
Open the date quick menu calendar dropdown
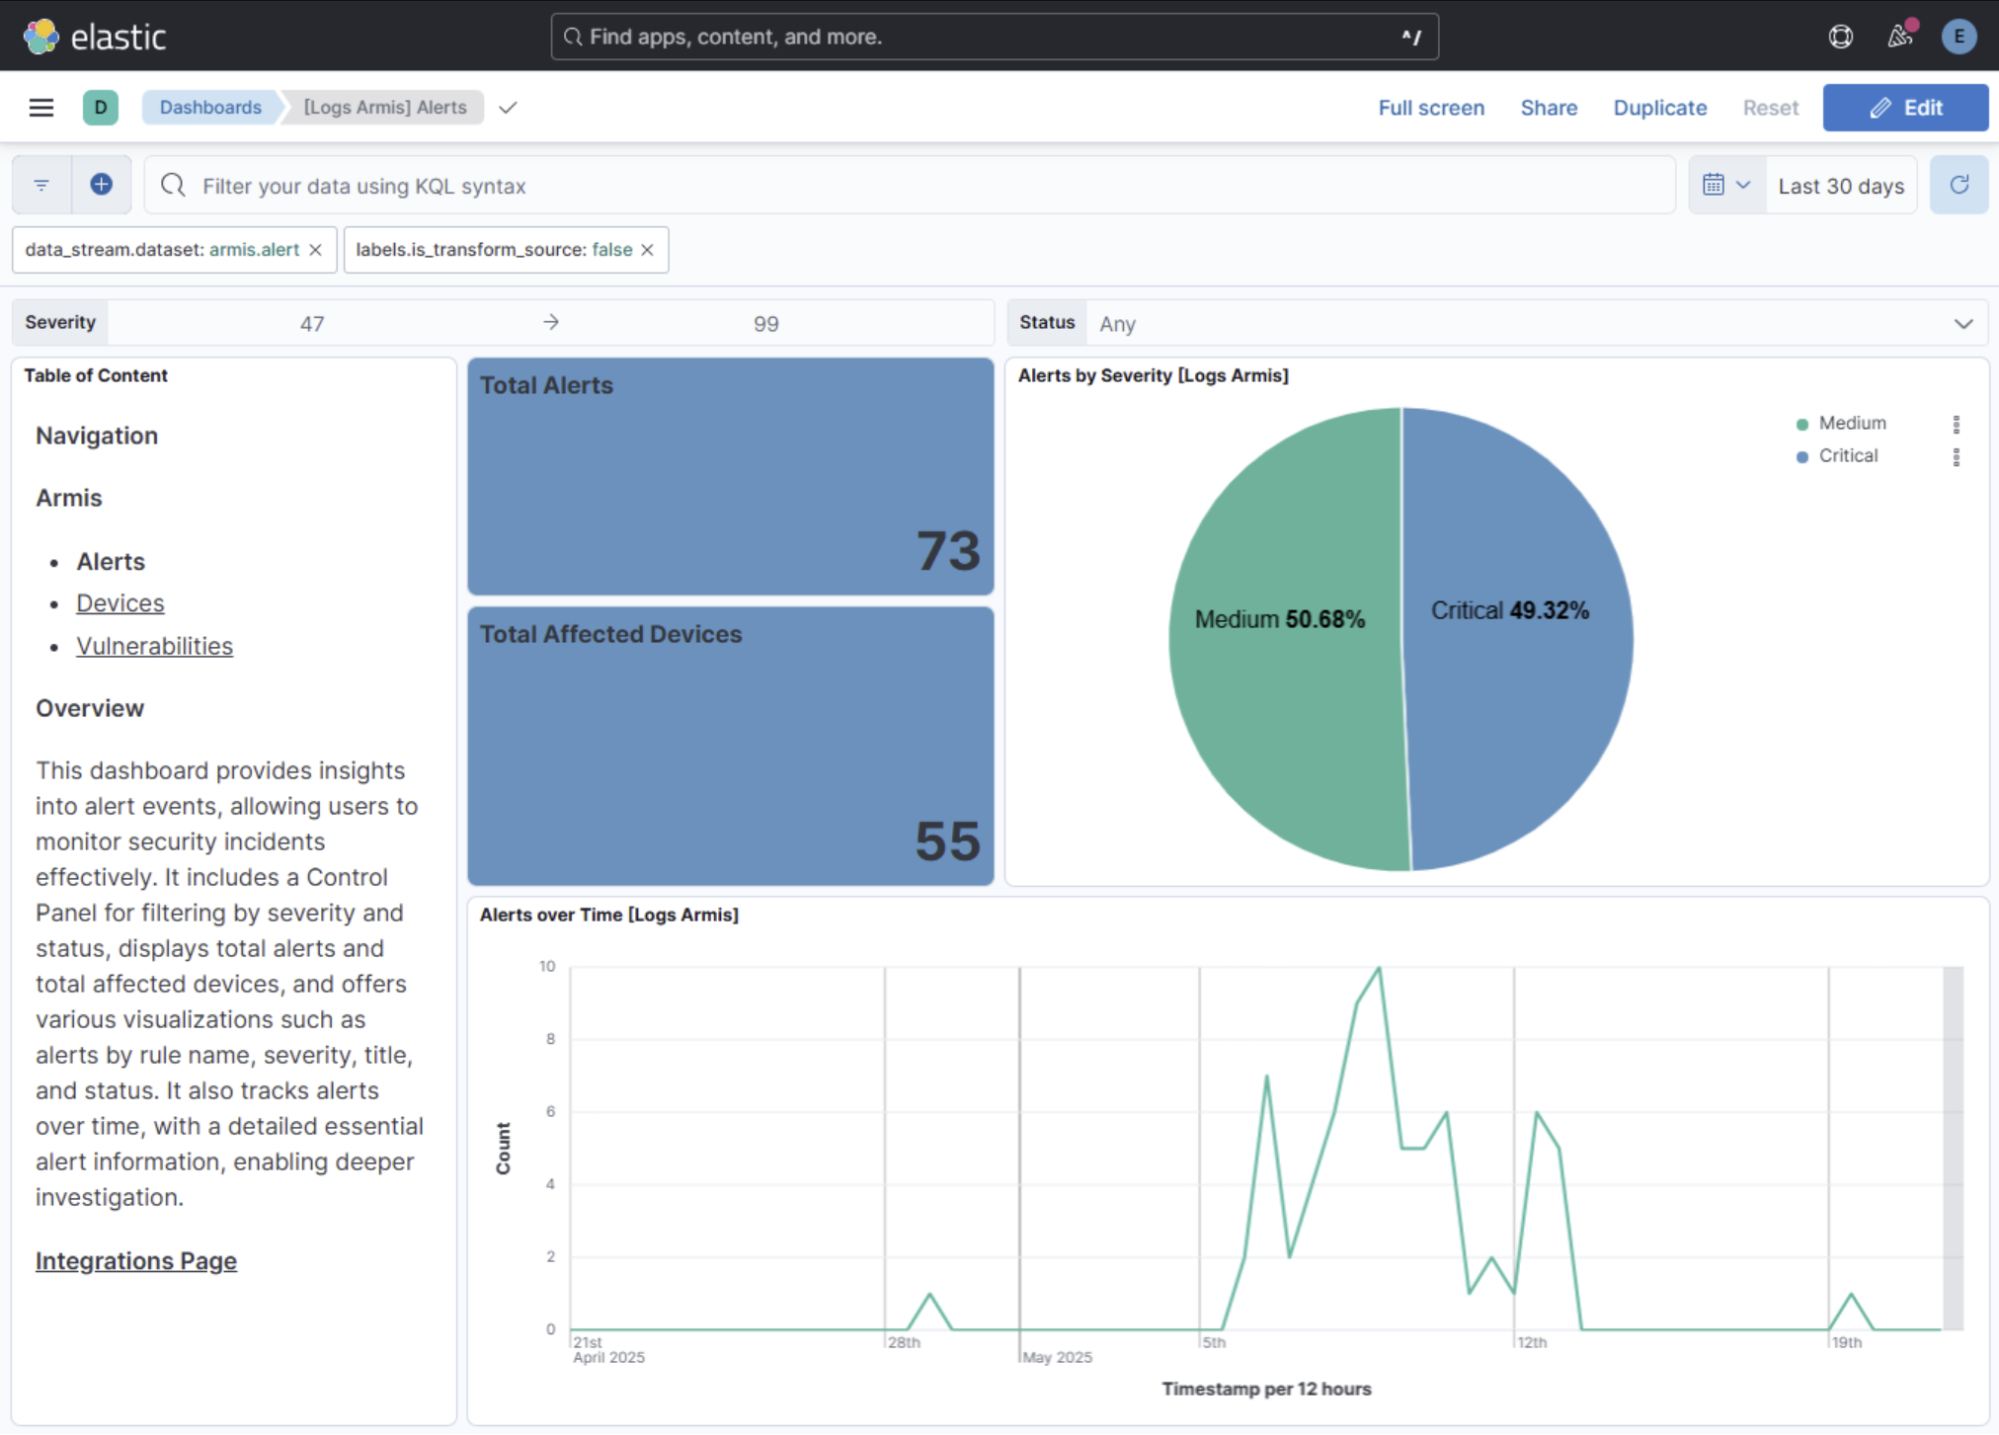[x=1726, y=185]
